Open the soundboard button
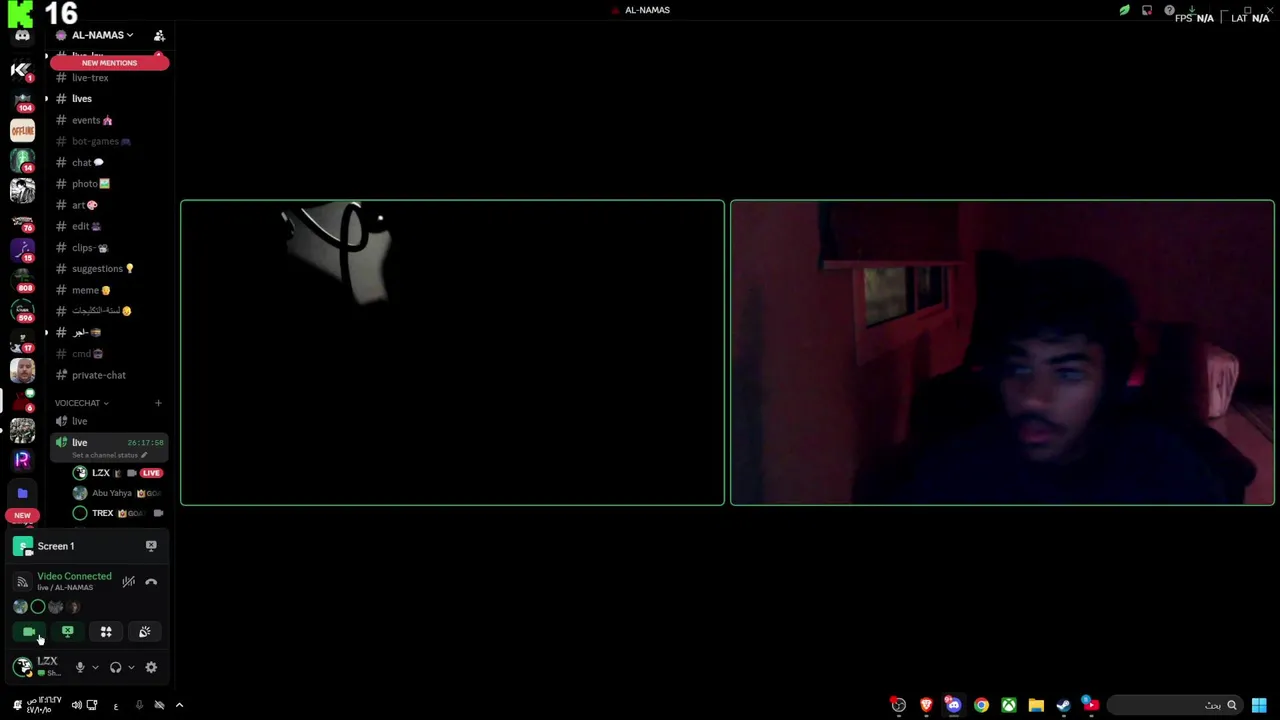The height and width of the screenshot is (720, 1280). [x=145, y=632]
